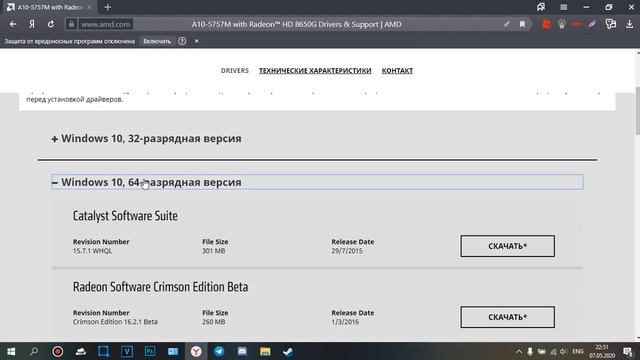Open the Windows notification center

pos(628,351)
